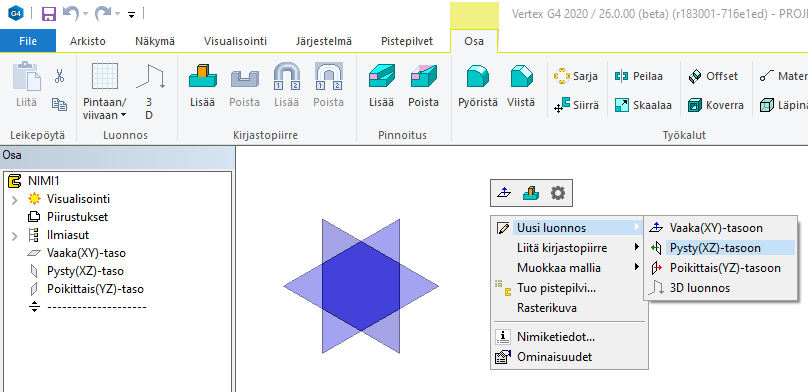Image resolution: width=808 pixels, height=392 pixels.
Task: Click the Koverra shell tool
Action: 716,106
